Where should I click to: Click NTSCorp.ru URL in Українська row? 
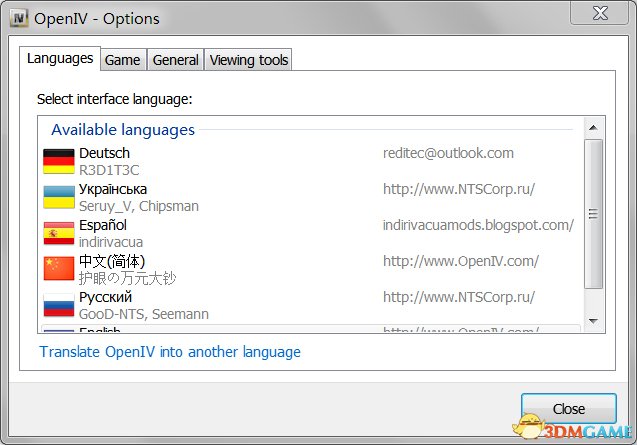[x=459, y=189]
